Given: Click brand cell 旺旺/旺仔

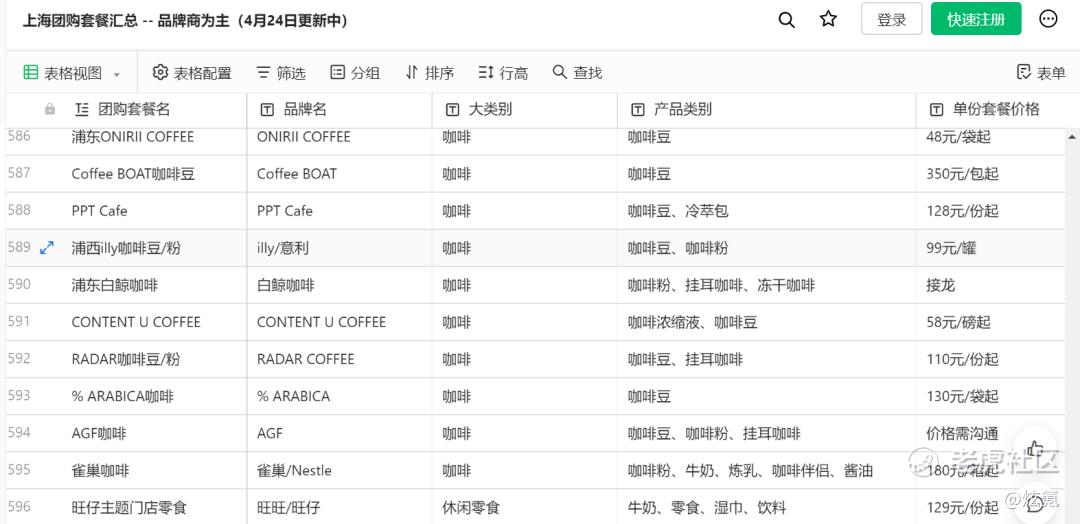Looking at the screenshot, I should (x=289, y=509).
